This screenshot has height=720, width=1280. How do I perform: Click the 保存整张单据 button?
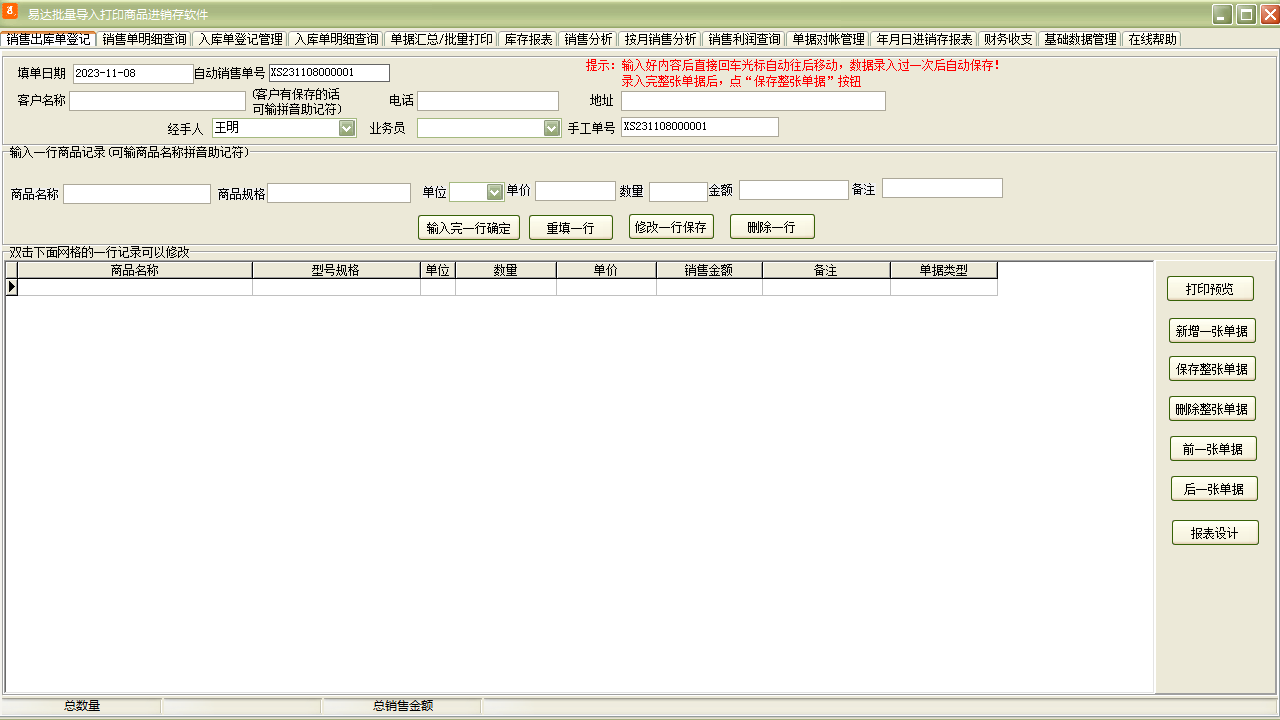click(x=1212, y=369)
